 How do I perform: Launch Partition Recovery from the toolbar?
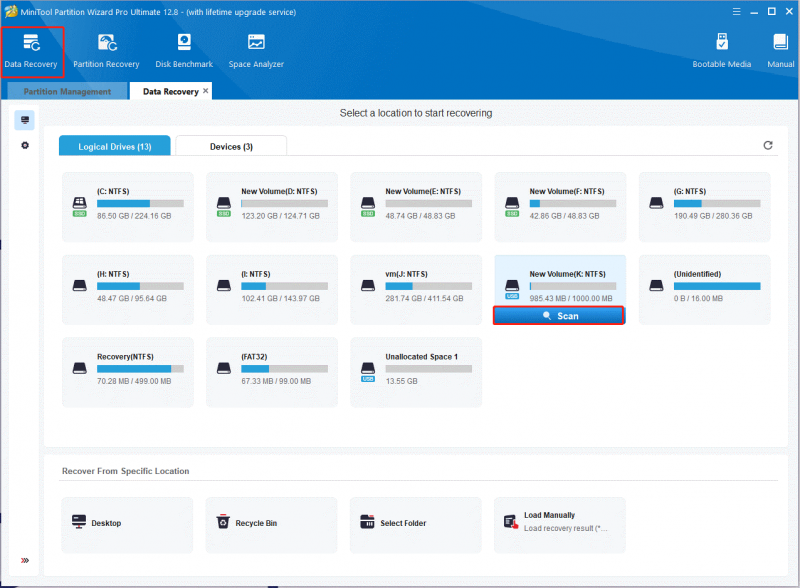[106, 51]
